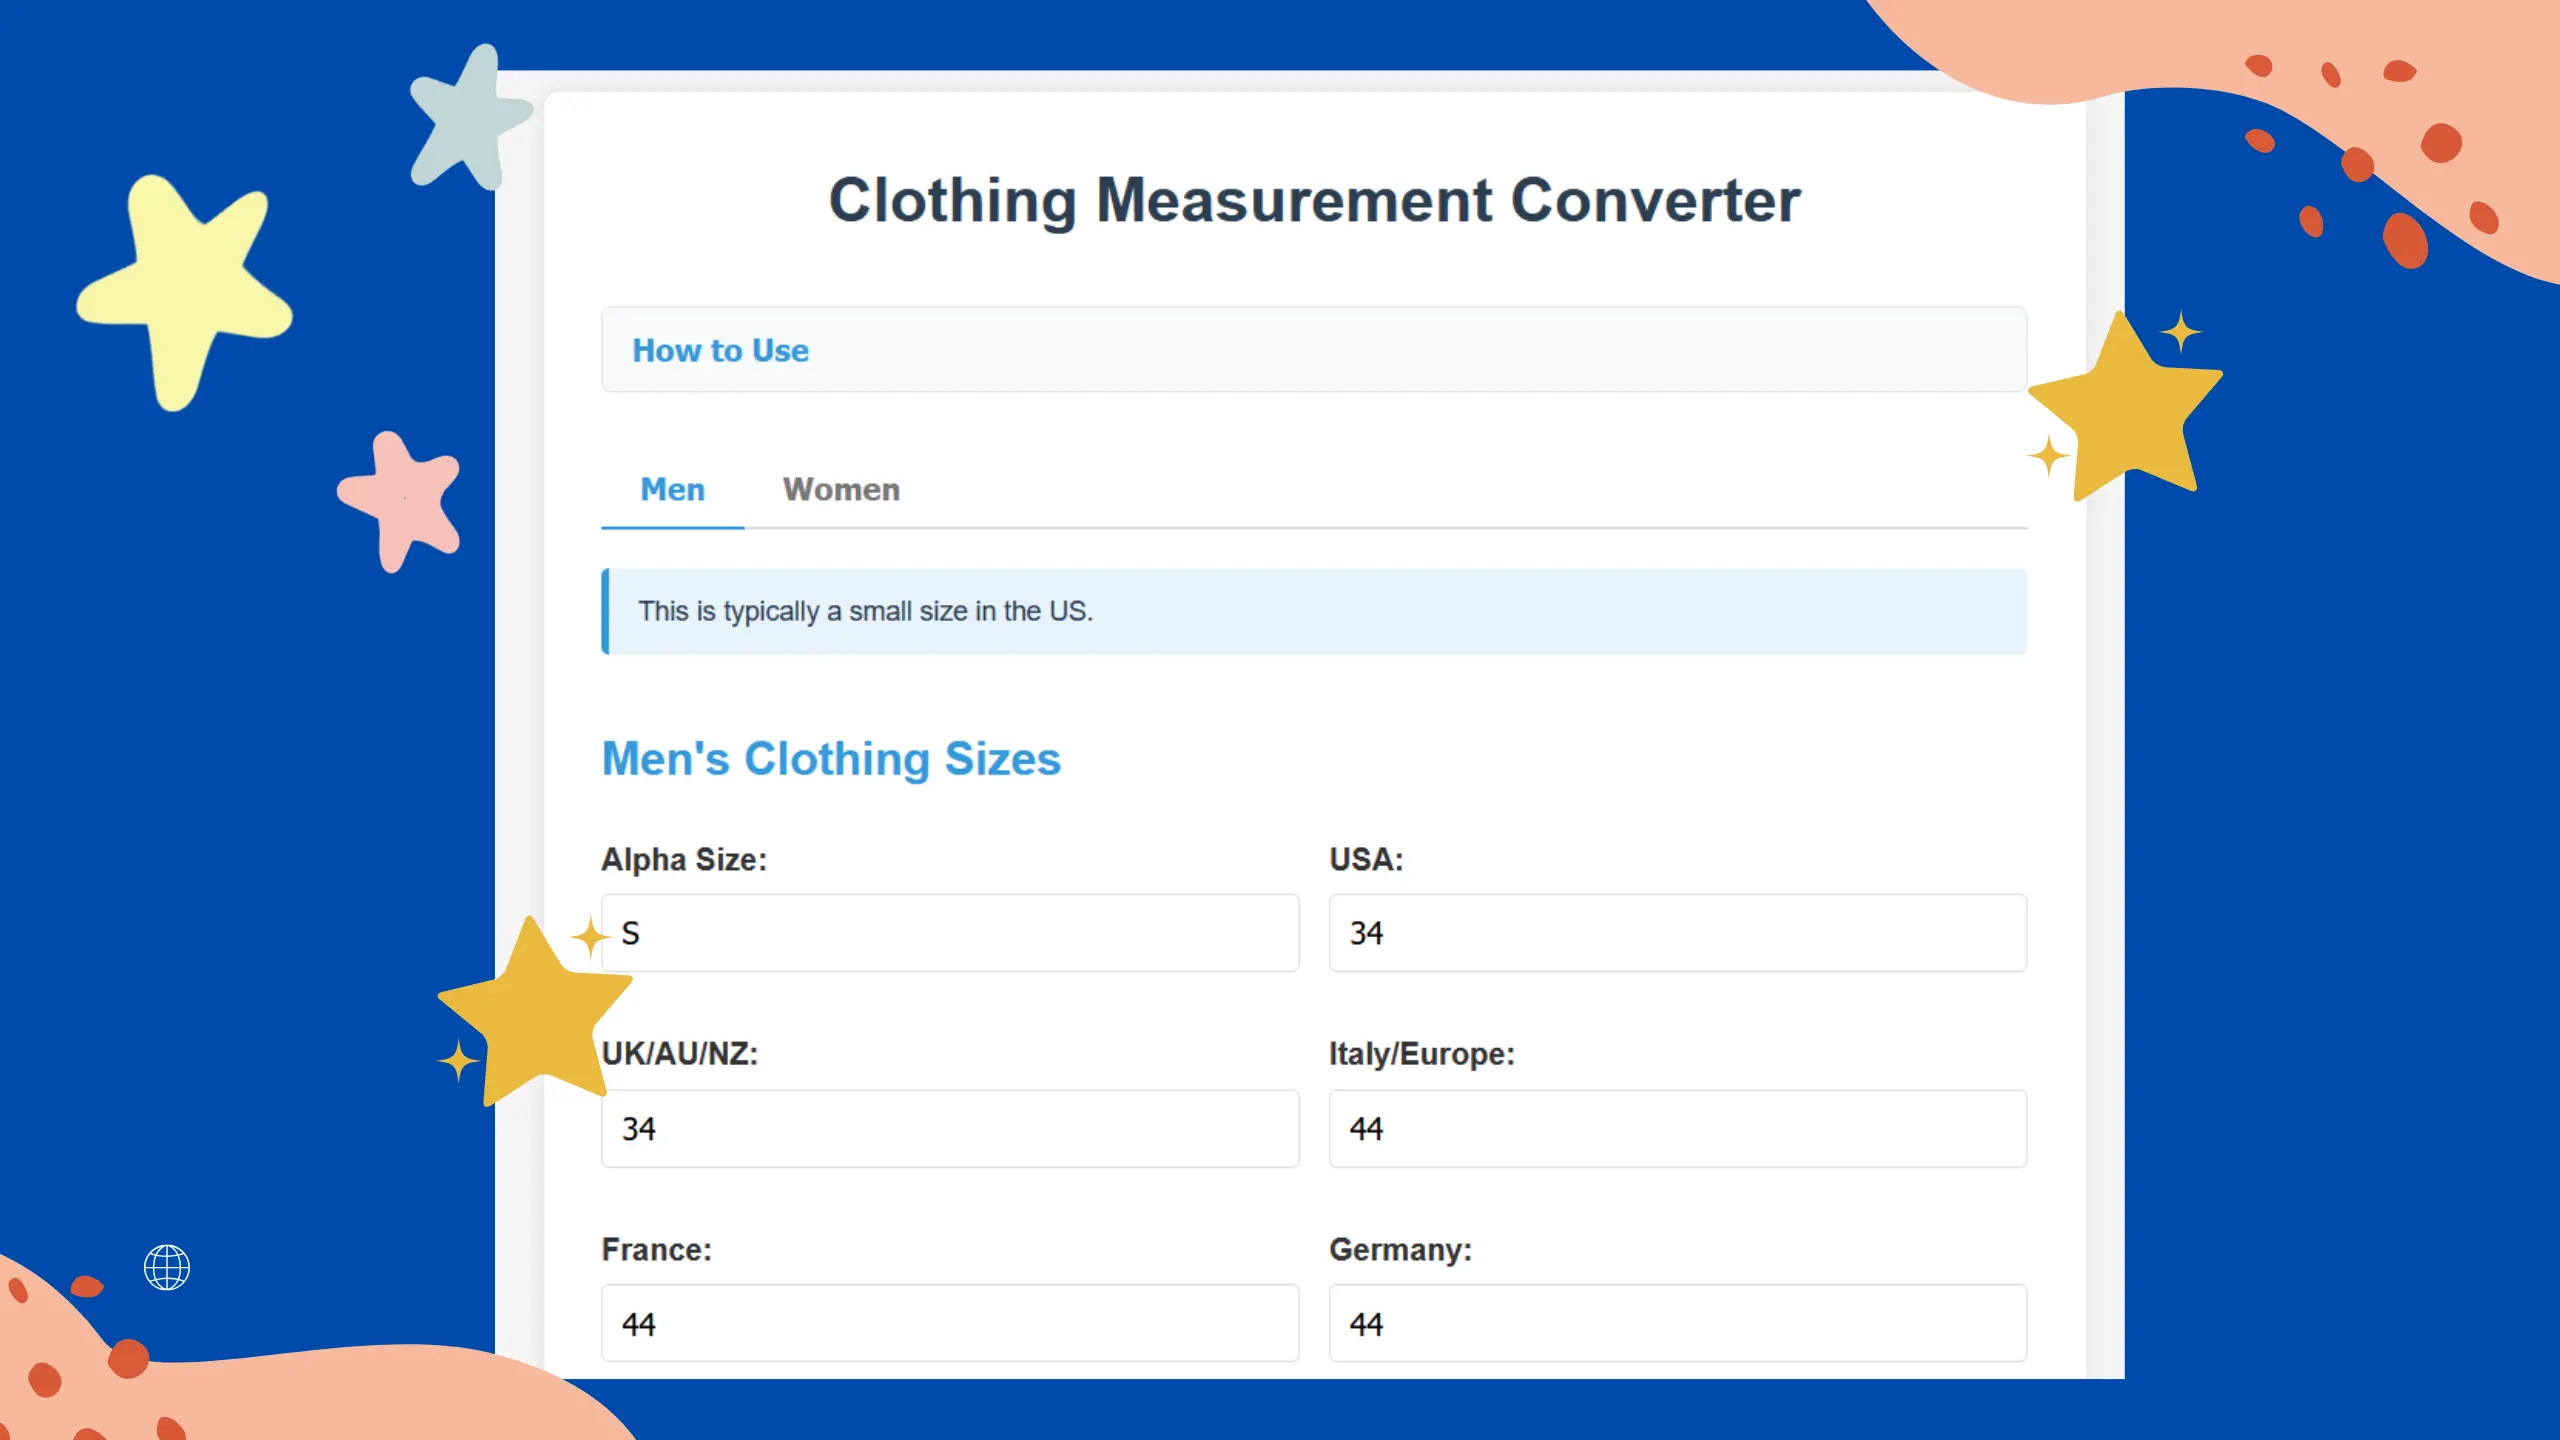Select the Italy/Europe size input
The image size is (2560, 1440).
(x=1677, y=1129)
